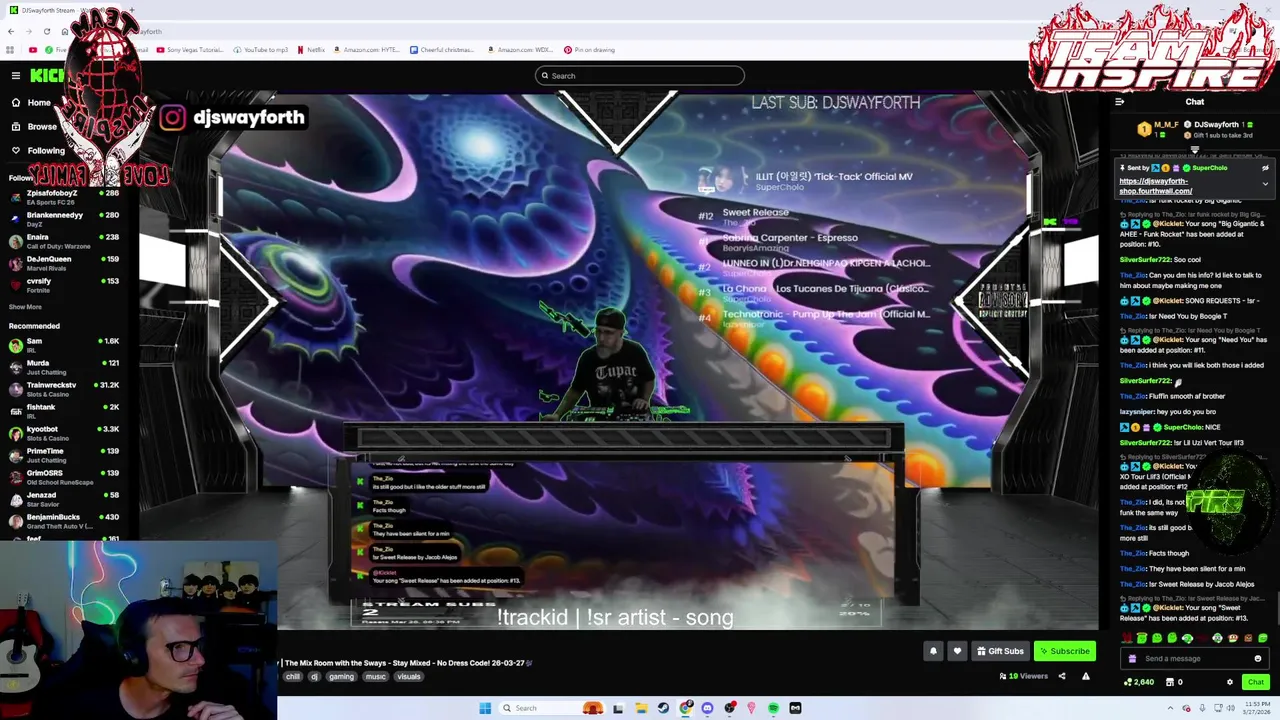Open the emoji picker in chat input
This screenshot has height=720, width=1280.
[x=1258, y=659]
